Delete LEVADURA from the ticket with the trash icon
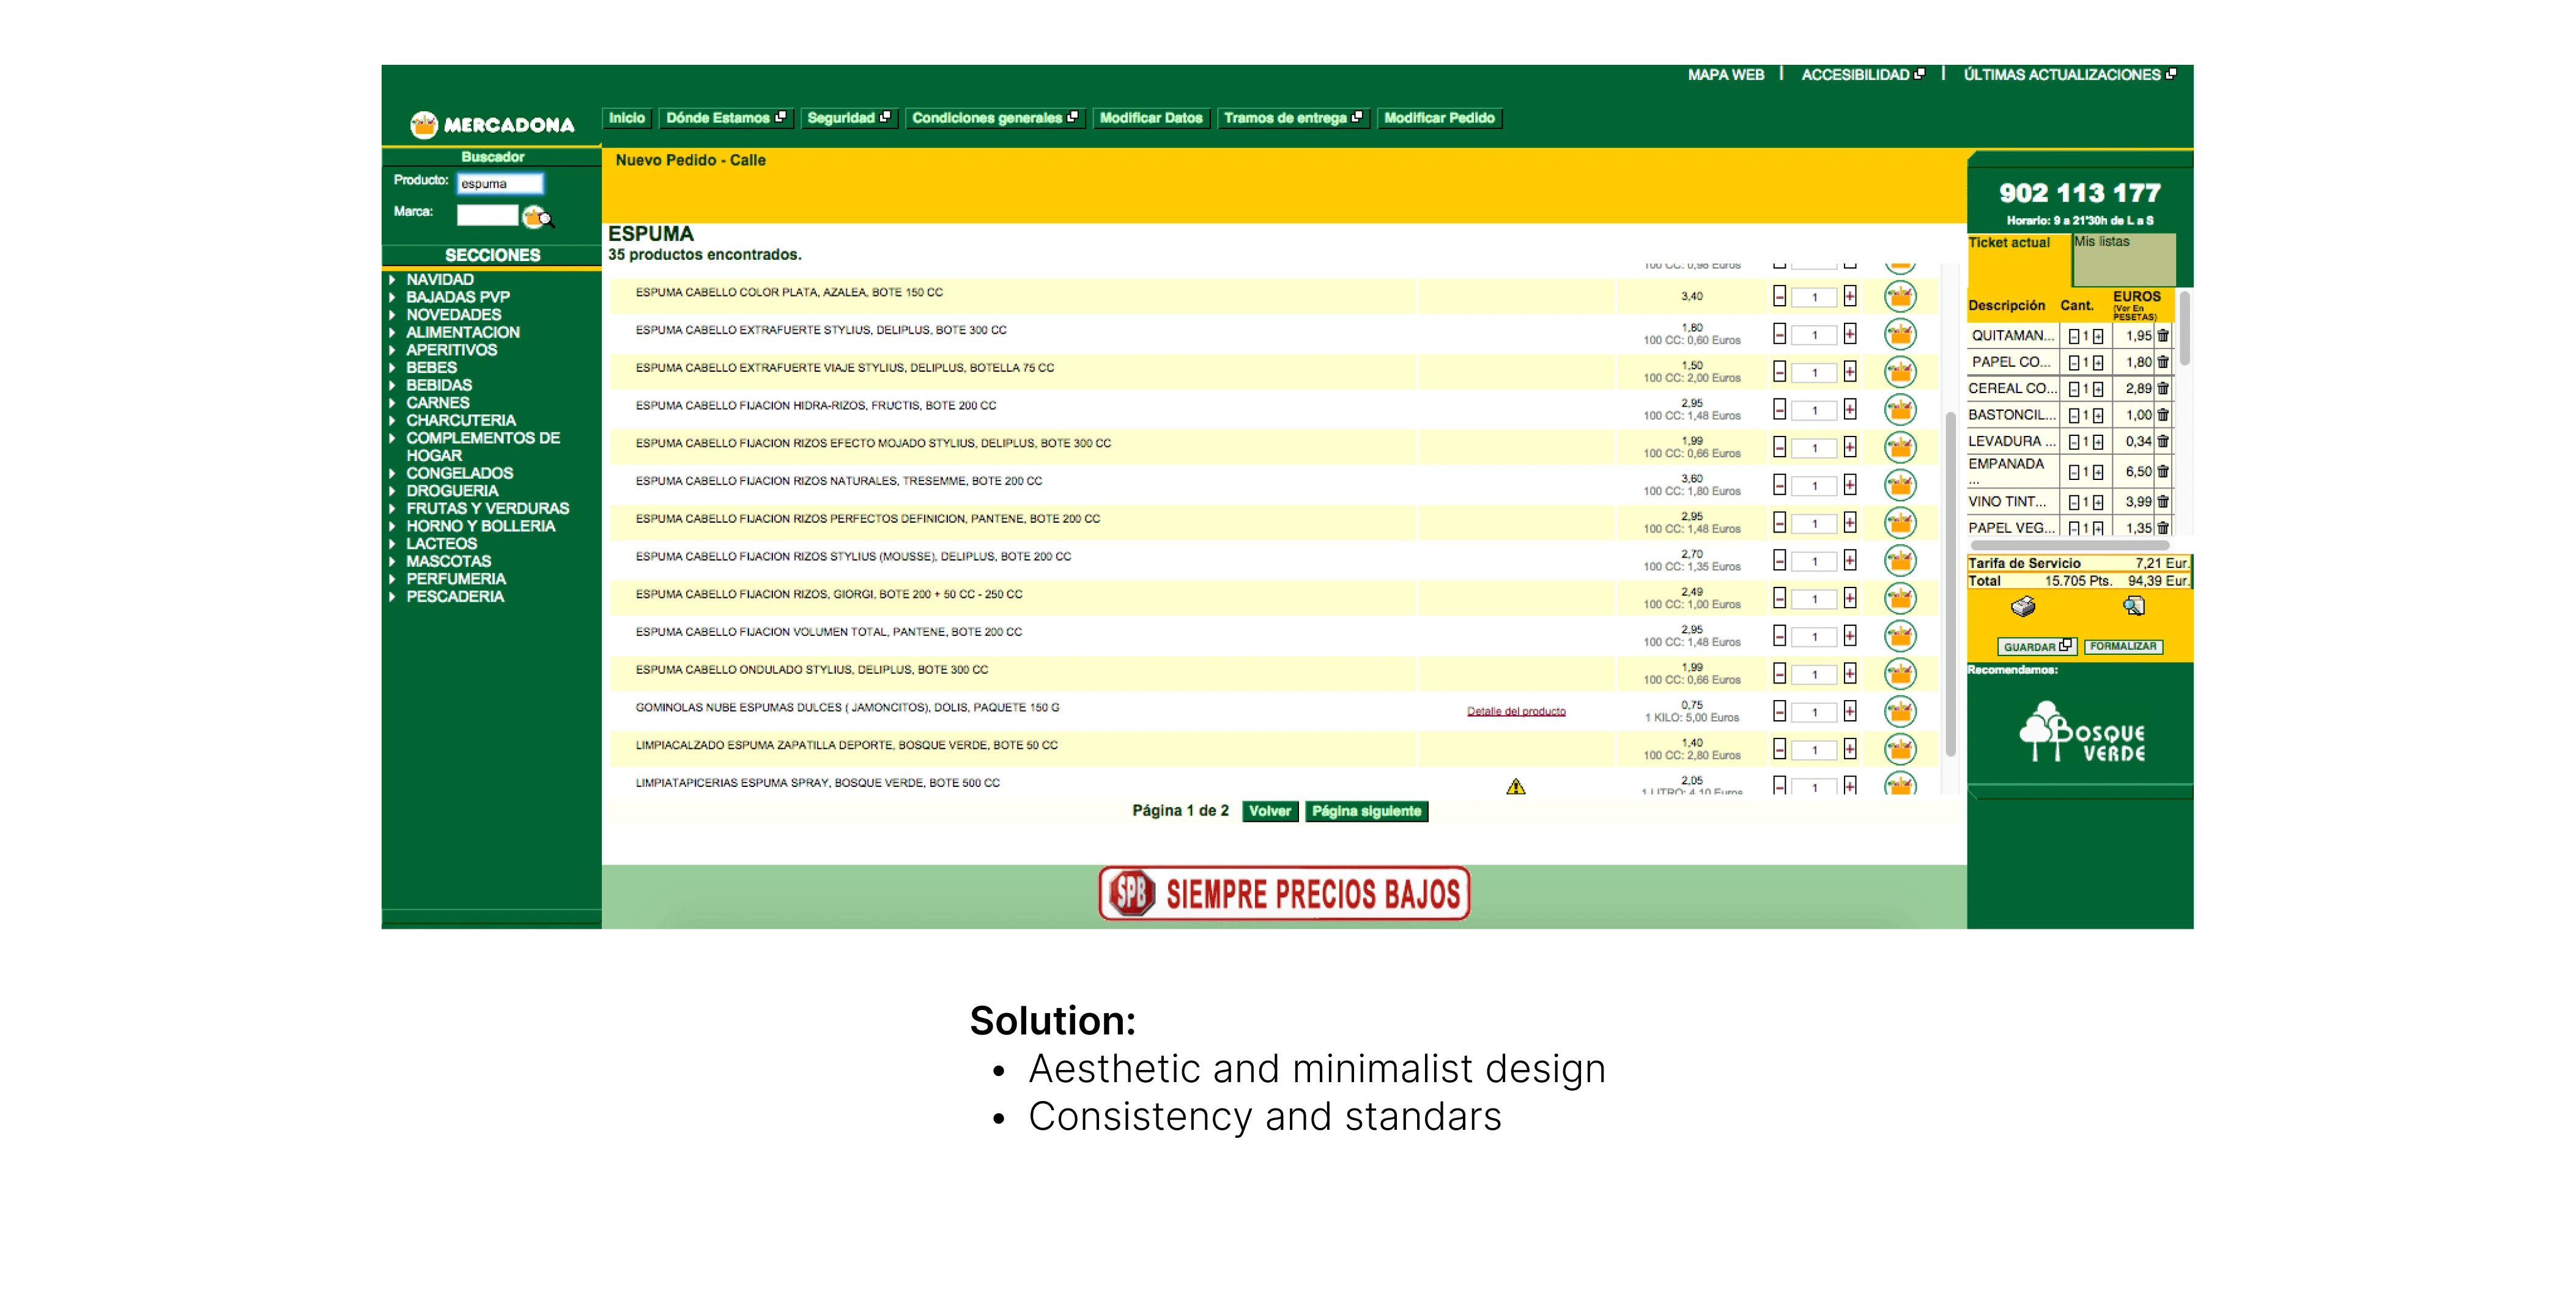This screenshot has height=1290, width=2576. (2162, 441)
